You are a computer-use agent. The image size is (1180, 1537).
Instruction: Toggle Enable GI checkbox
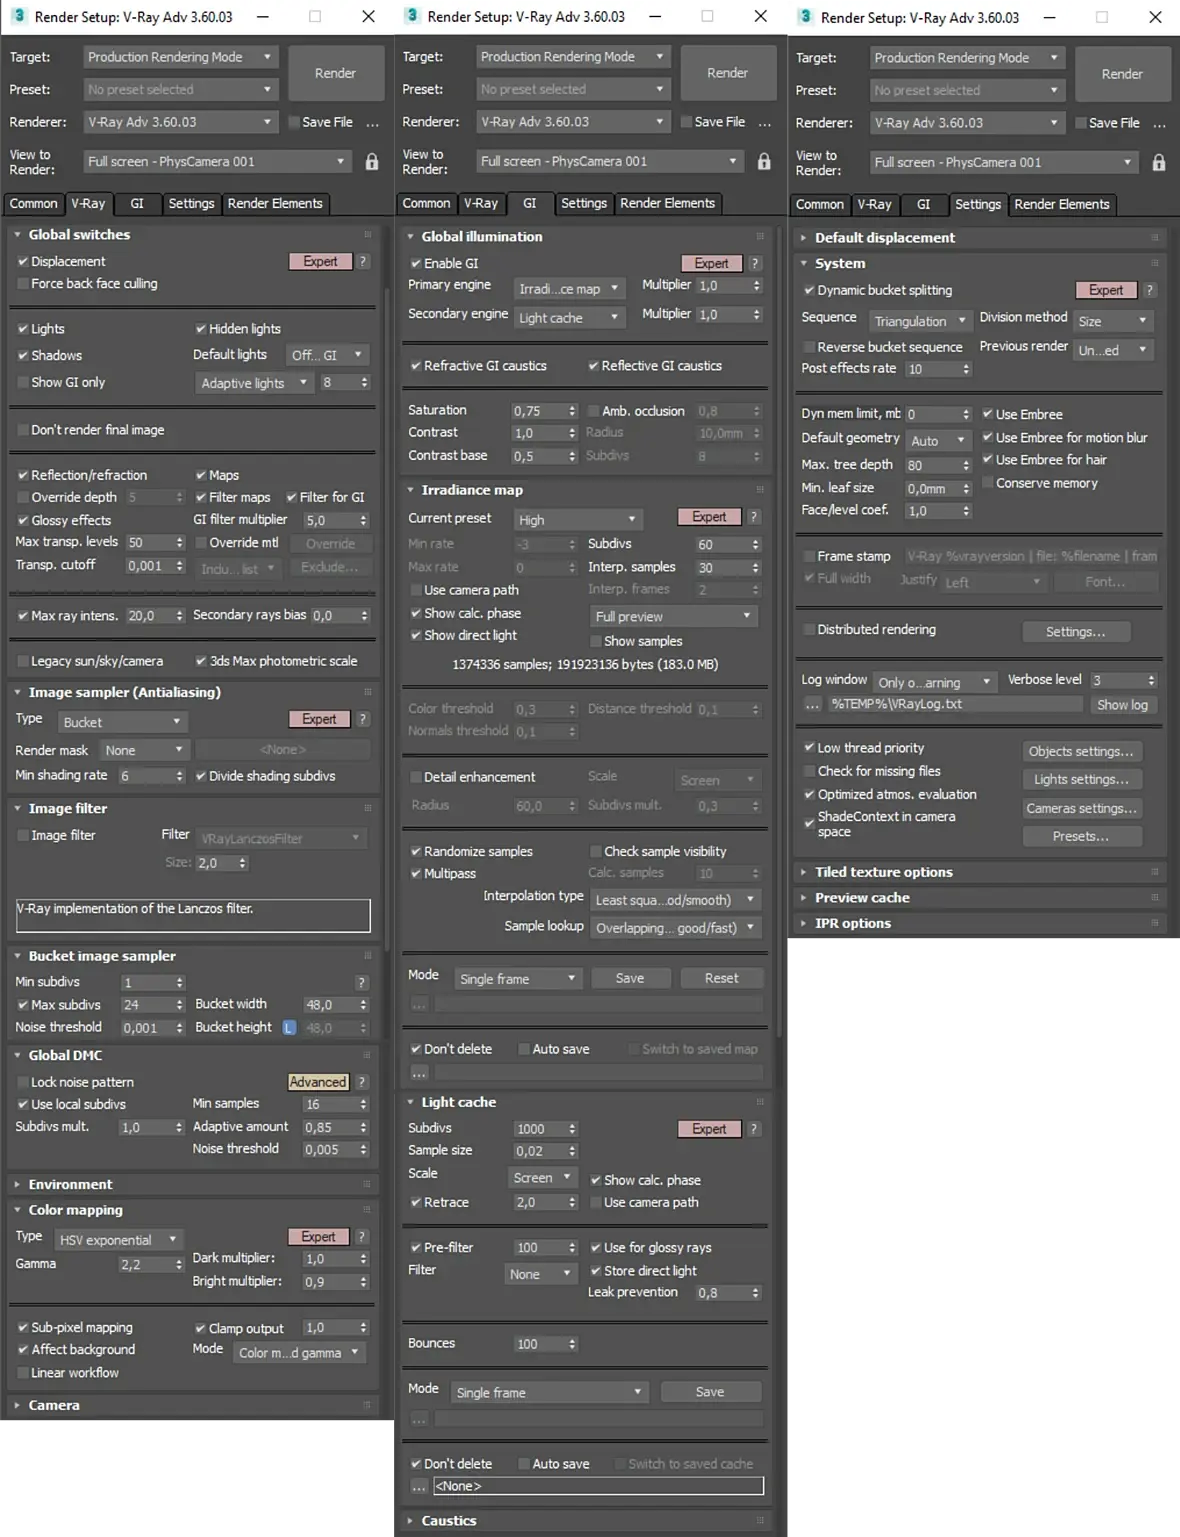pos(415,263)
